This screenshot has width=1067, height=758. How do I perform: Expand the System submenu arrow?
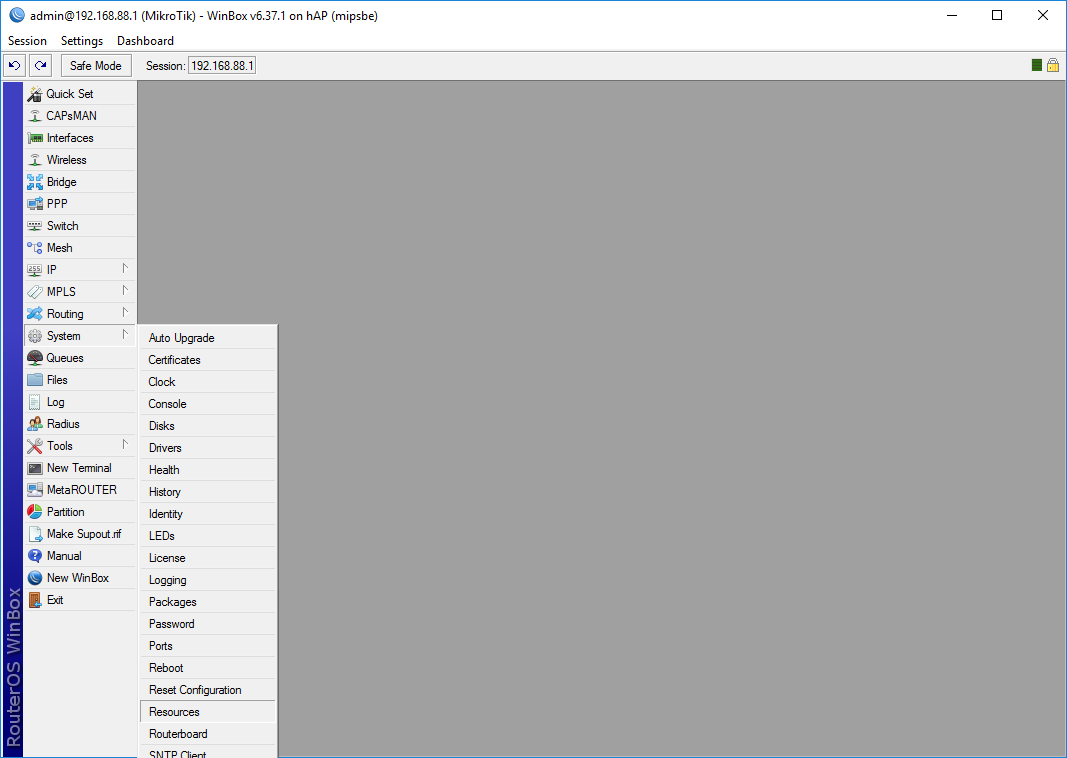(125, 335)
